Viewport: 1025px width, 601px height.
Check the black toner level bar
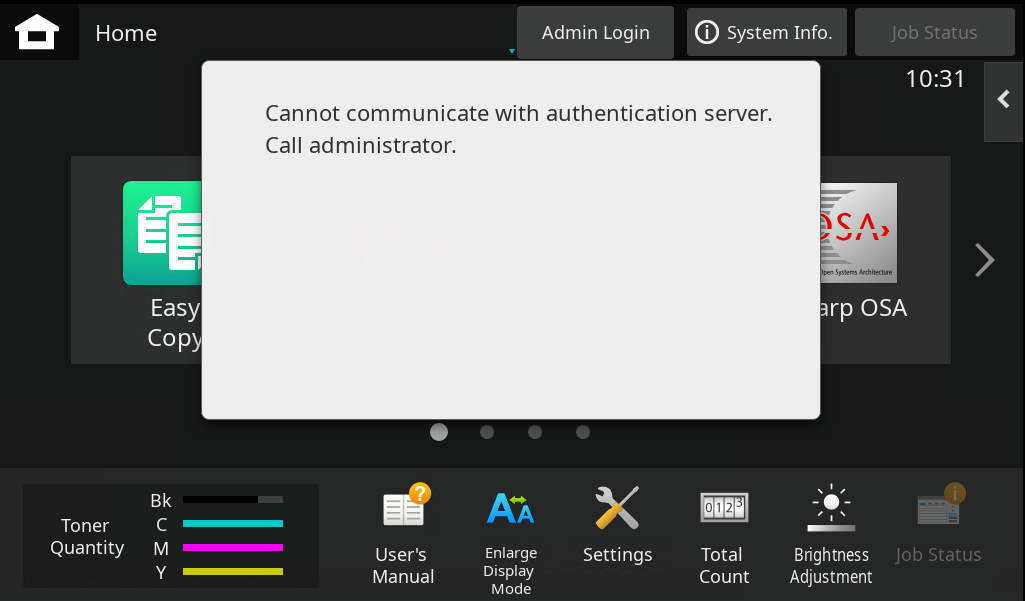(x=233, y=500)
